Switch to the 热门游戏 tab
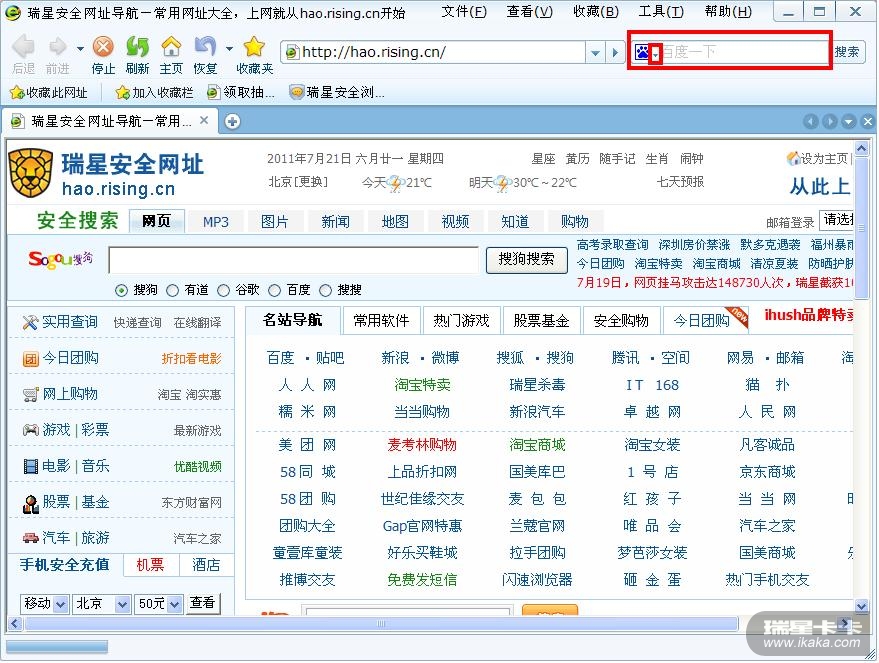The image size is (879, 663). (461, 321)
